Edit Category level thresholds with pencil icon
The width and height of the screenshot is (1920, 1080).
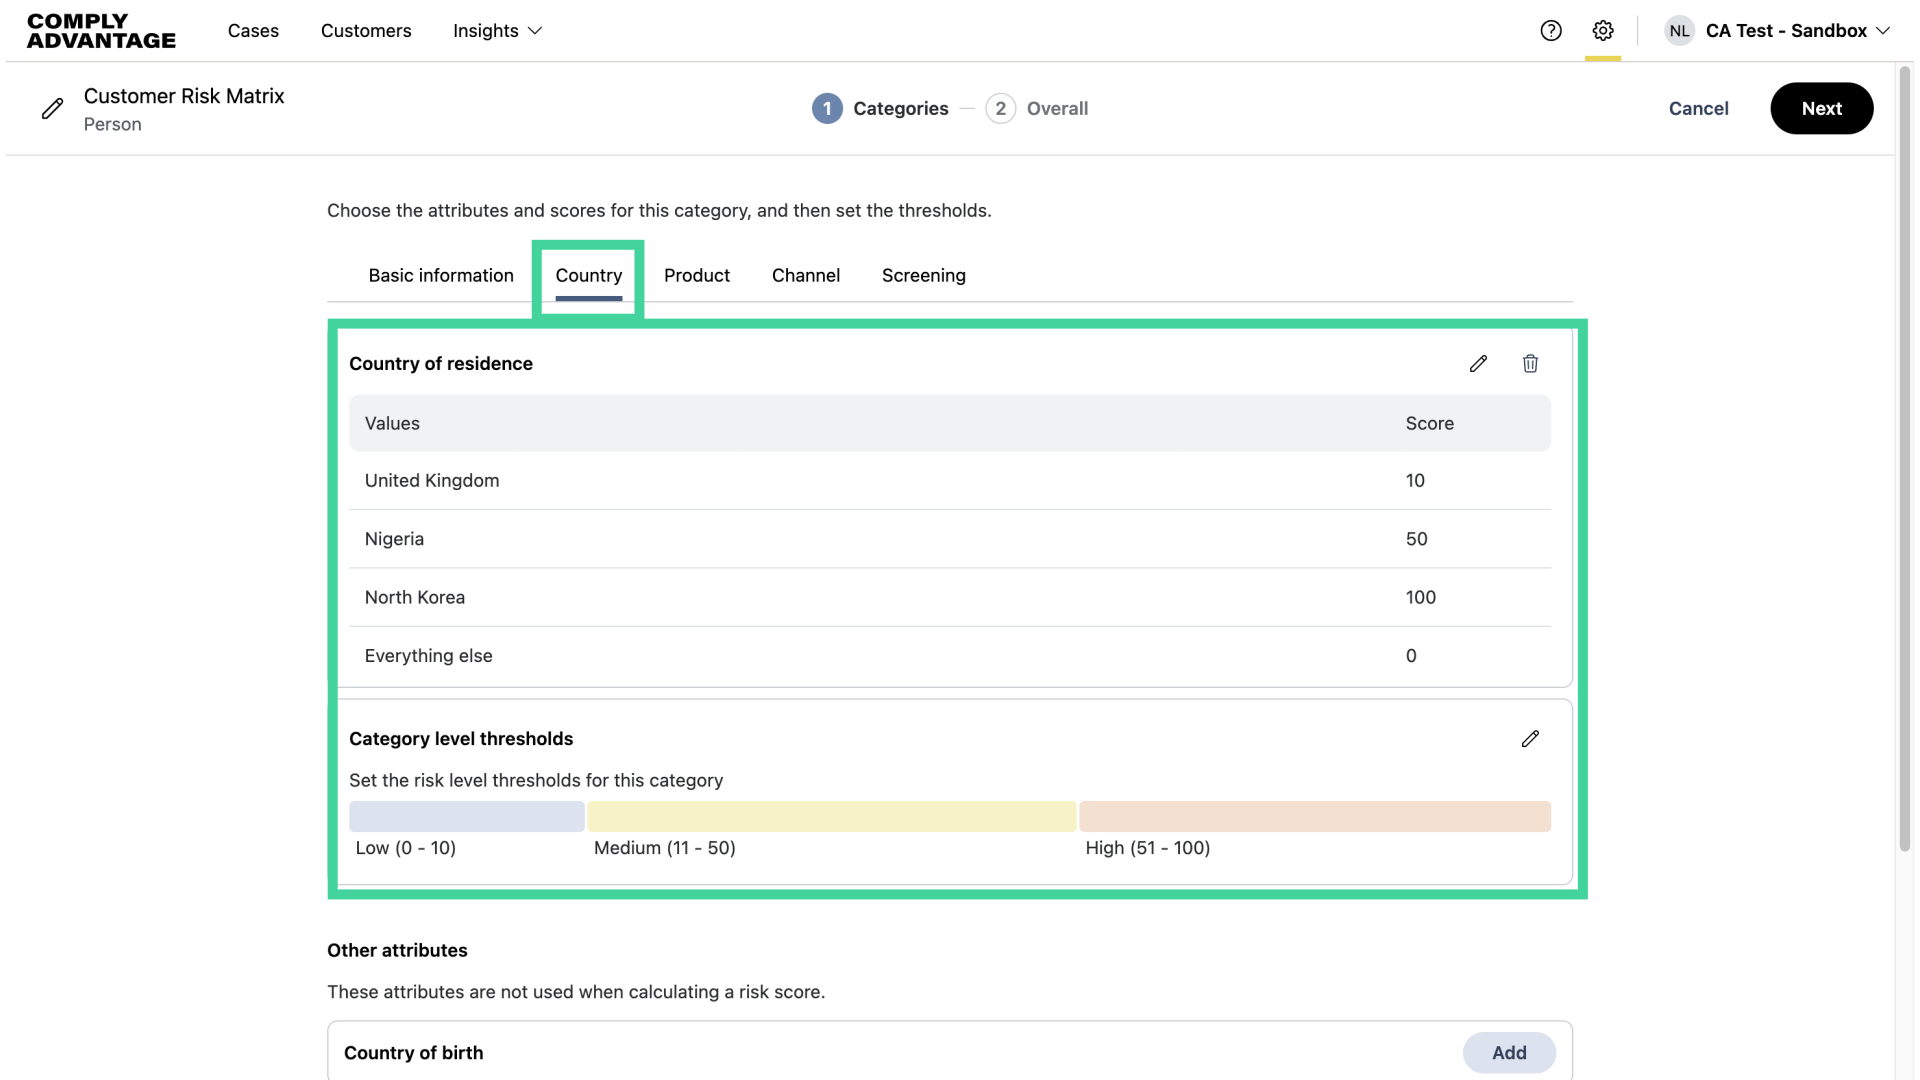pyautogui.click(x=1530, y=738)
